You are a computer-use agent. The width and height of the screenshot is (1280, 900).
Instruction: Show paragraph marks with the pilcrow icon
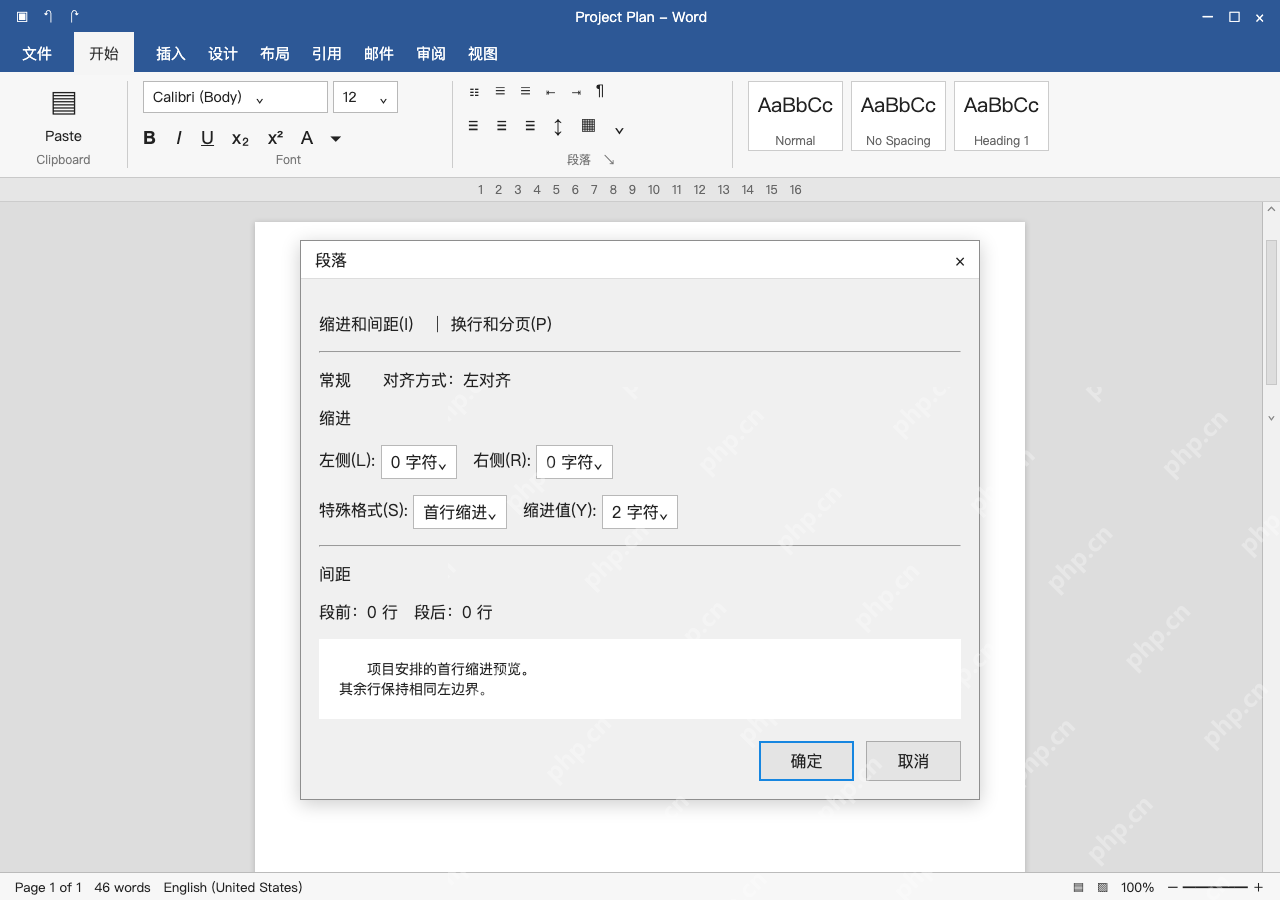click(600, 91)
